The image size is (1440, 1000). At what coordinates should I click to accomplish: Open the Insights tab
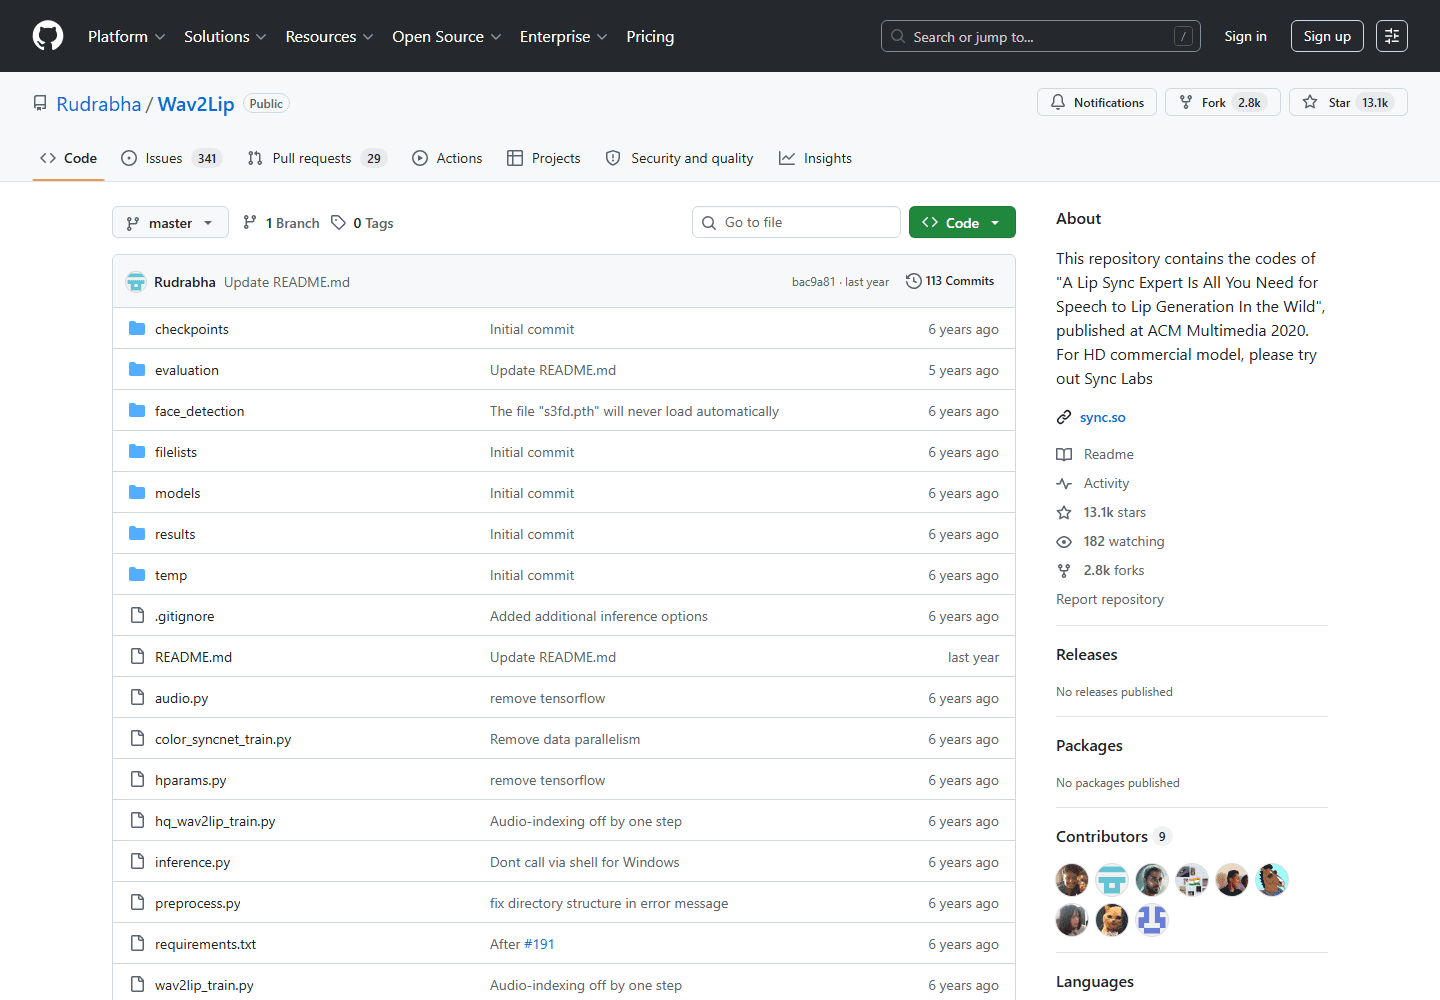(x=816, y=158)
